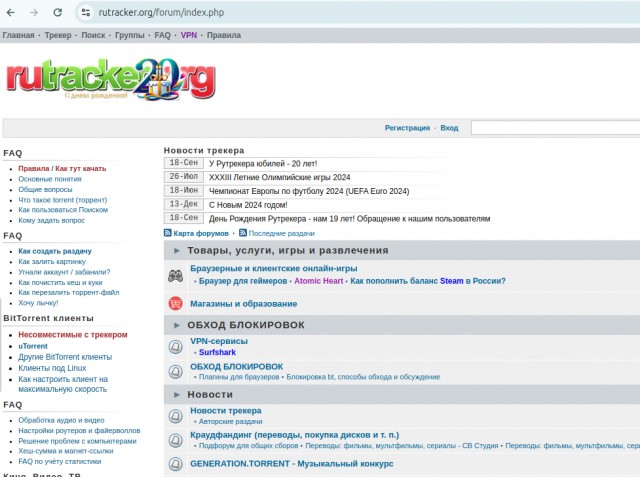640x477 pixels.
Task: Open Последние раздачи link
Action: coord(282,233)
